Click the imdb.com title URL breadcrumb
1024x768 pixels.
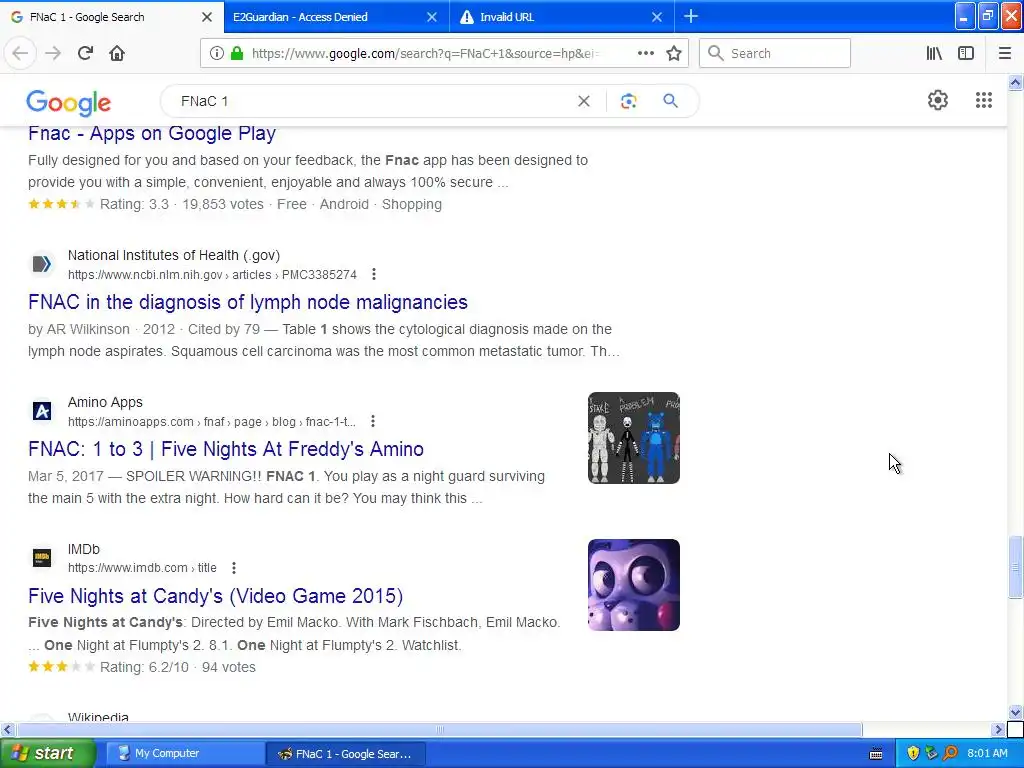click(x=142, y=568)
